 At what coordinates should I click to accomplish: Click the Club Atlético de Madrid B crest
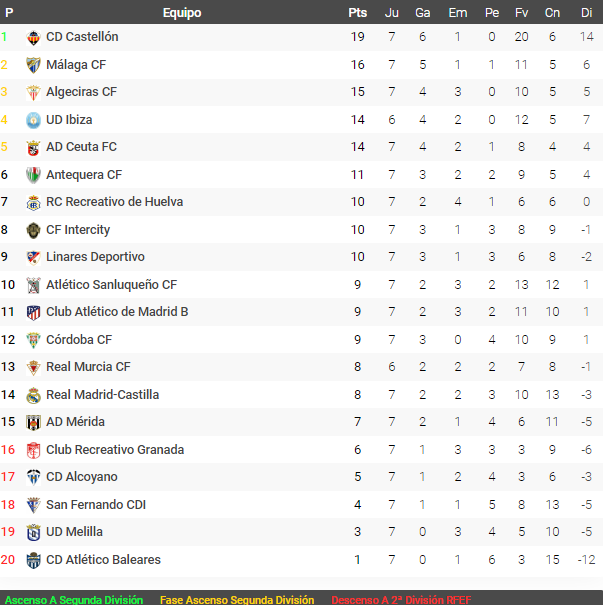point(33,312)
